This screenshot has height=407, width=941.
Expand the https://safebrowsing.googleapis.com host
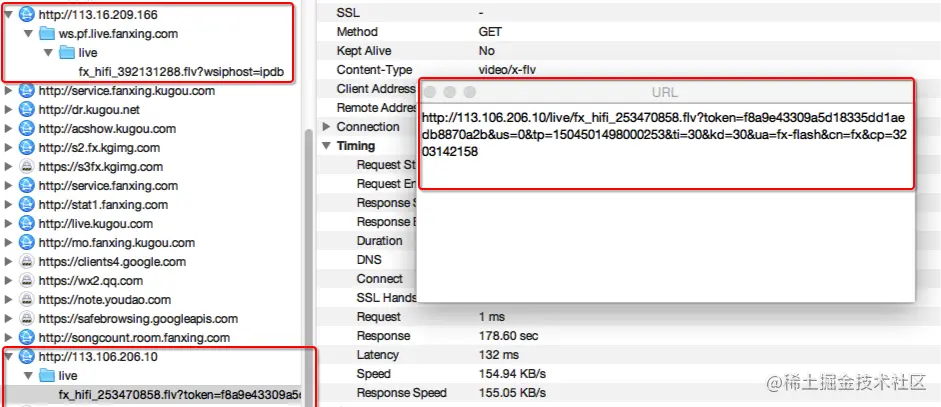8,319
